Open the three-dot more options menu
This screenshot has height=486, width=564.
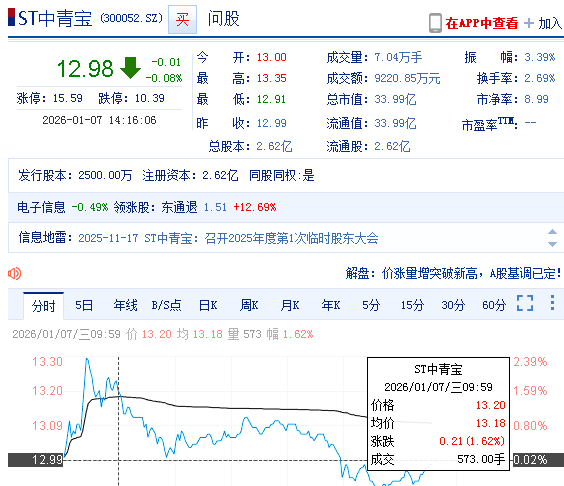(x=552, y=303)
